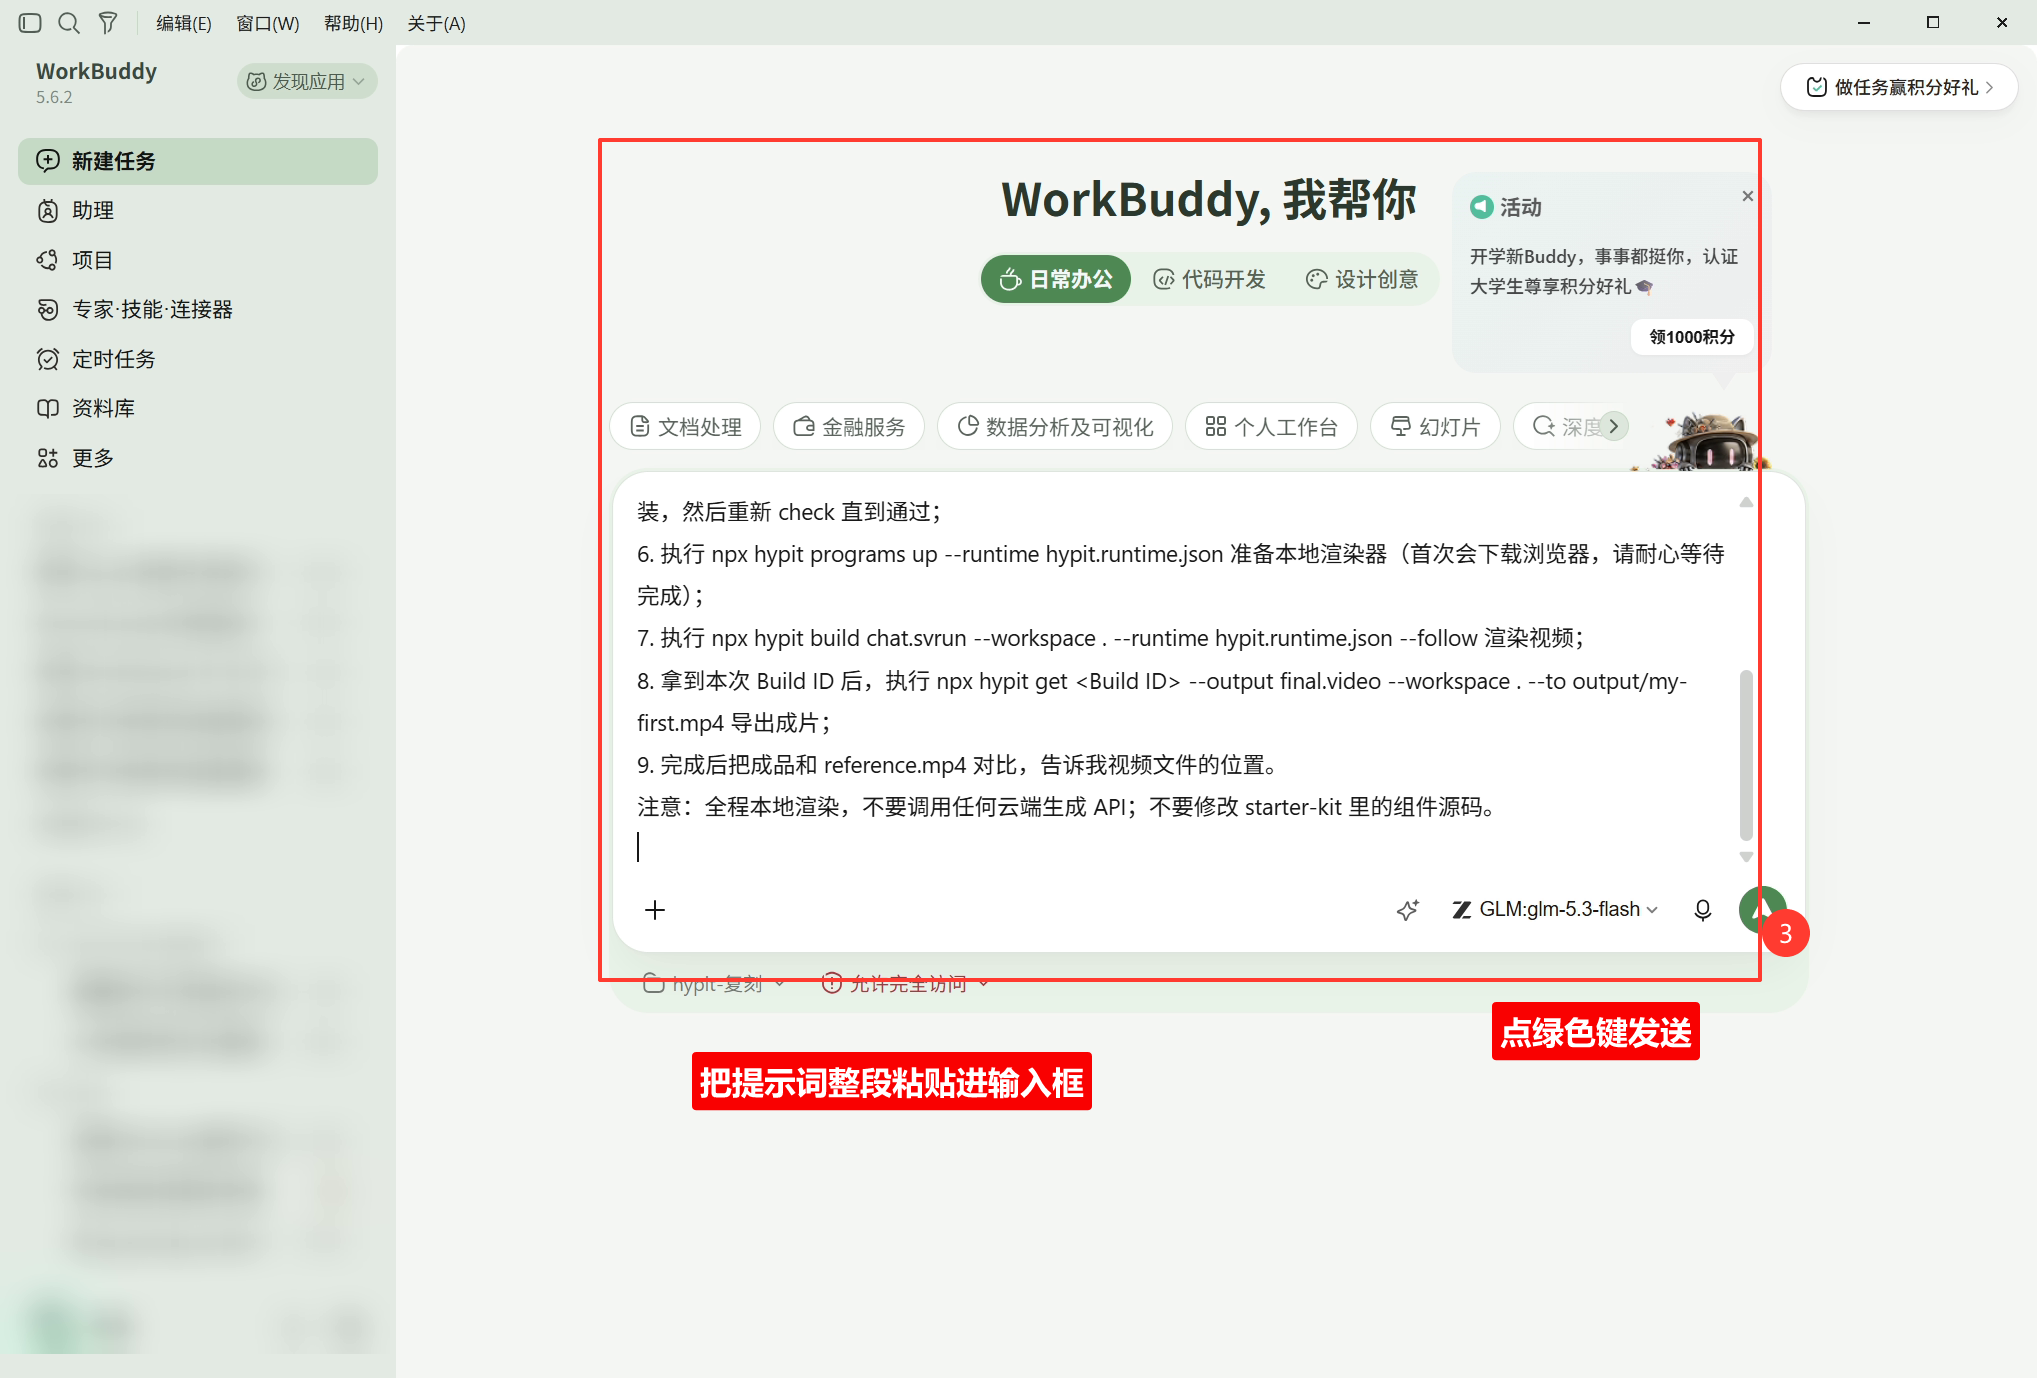Switch to the 设计创意 tab
2037x1378 pixels.
1362,279
